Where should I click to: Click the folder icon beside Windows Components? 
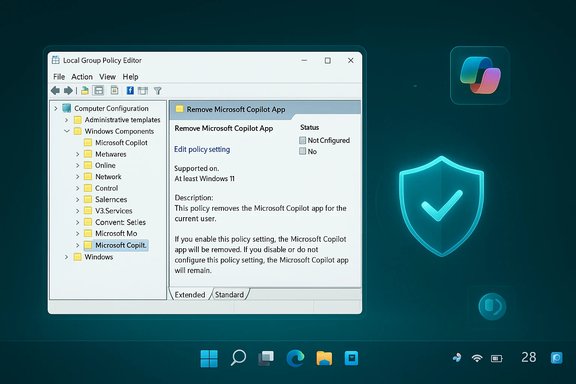(78, 131)
